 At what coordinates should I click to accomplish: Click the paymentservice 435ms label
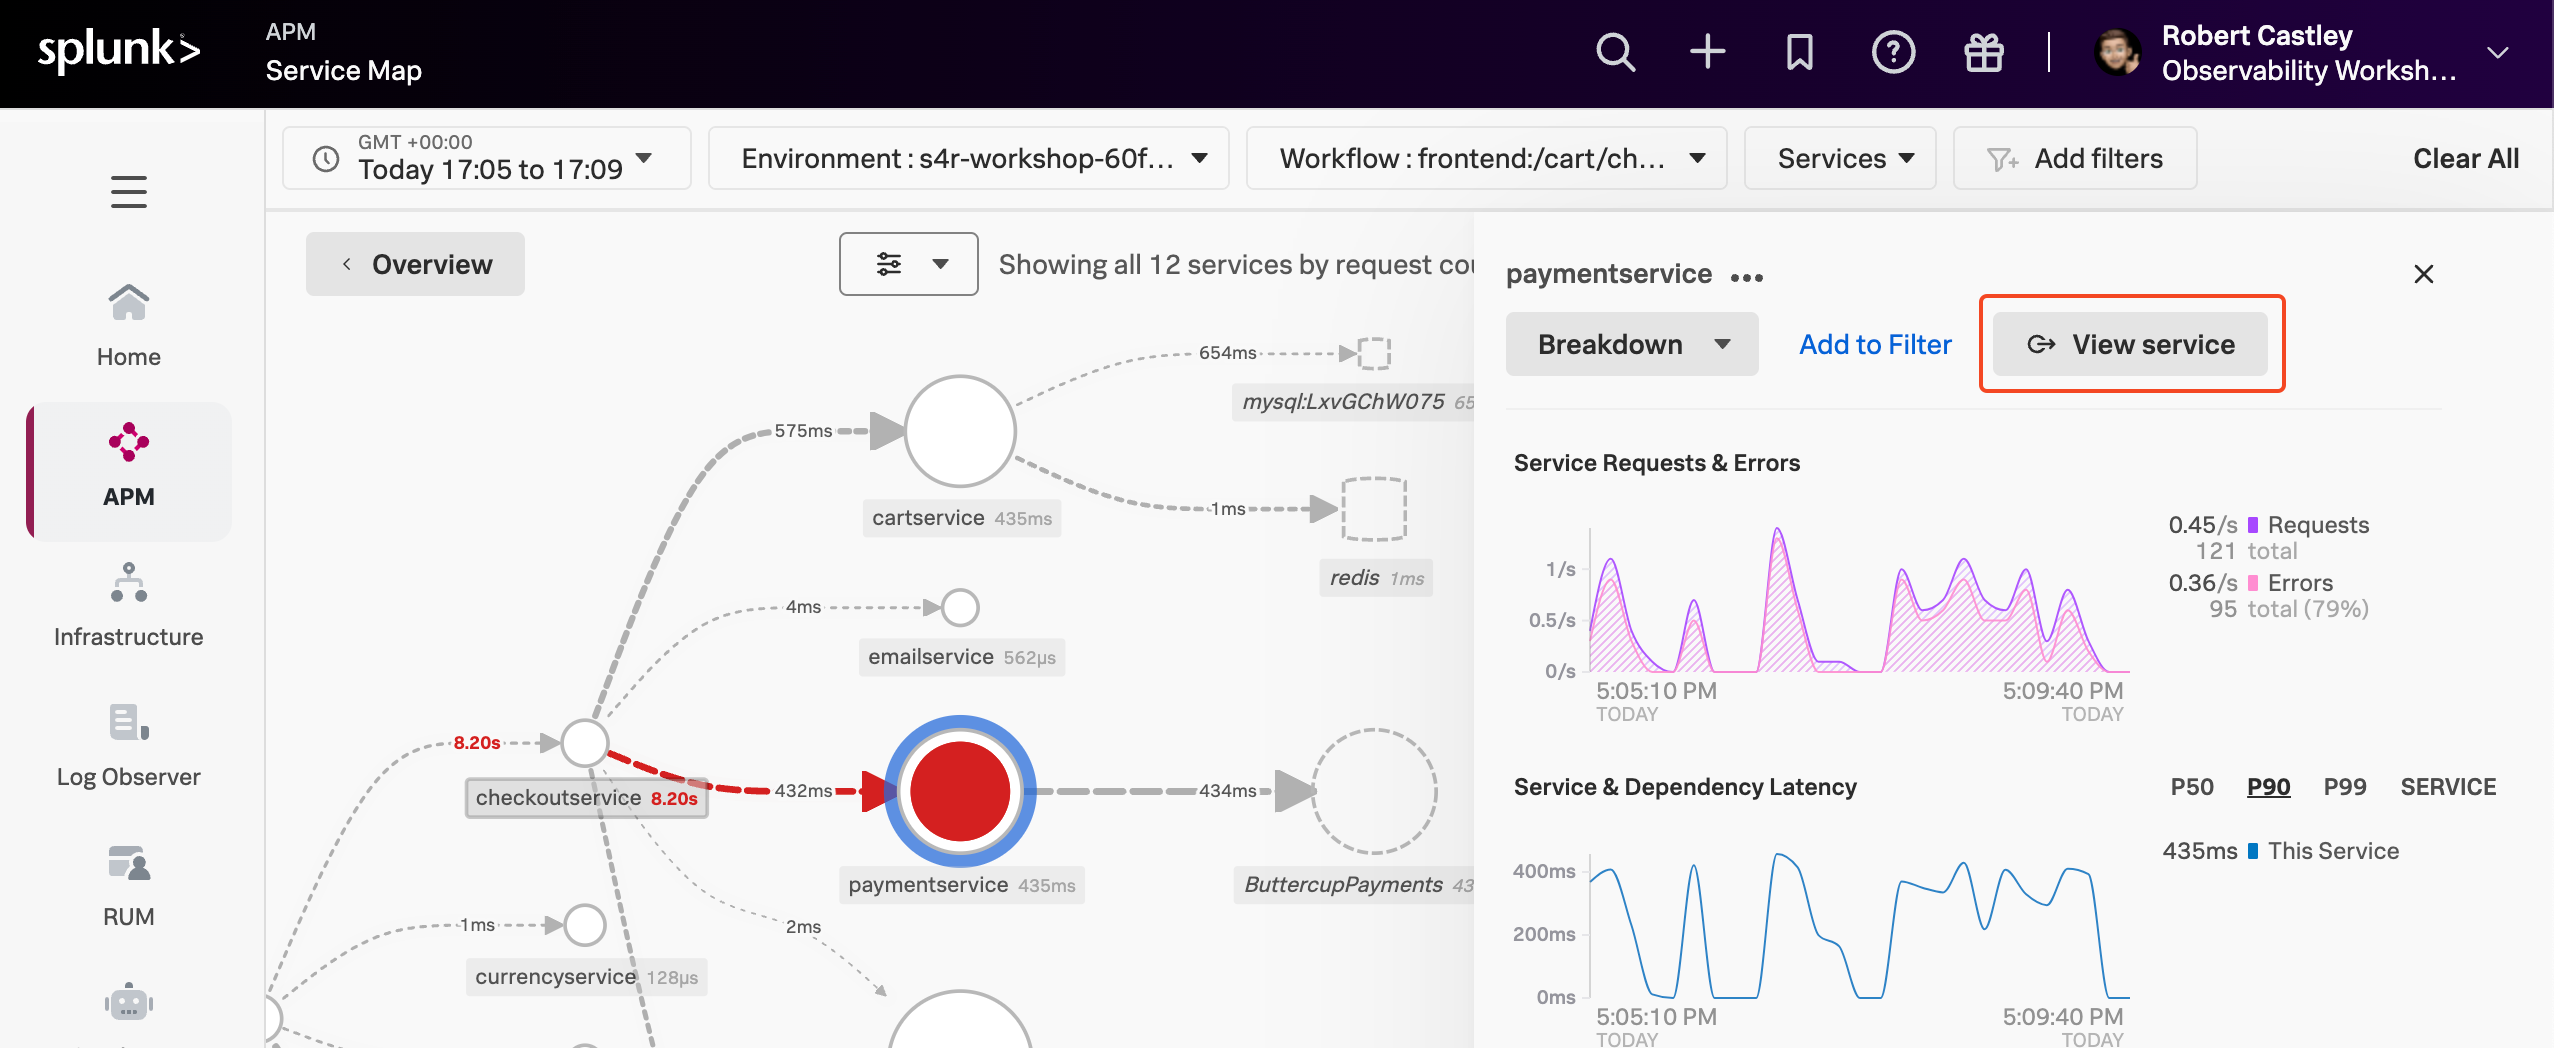[x=962, y=885]
